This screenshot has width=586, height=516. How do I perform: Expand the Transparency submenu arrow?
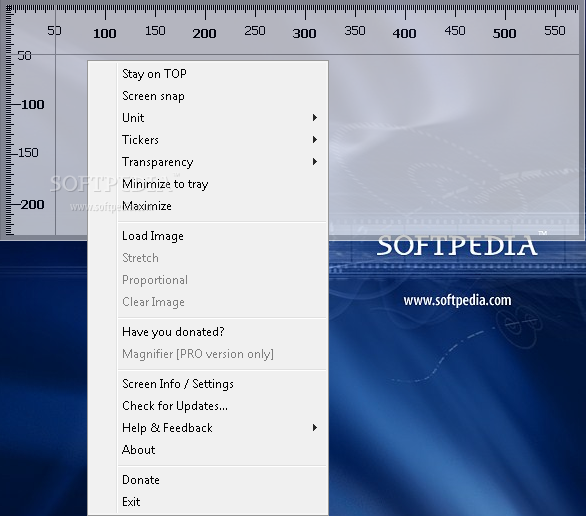click(x=315, y=161)
